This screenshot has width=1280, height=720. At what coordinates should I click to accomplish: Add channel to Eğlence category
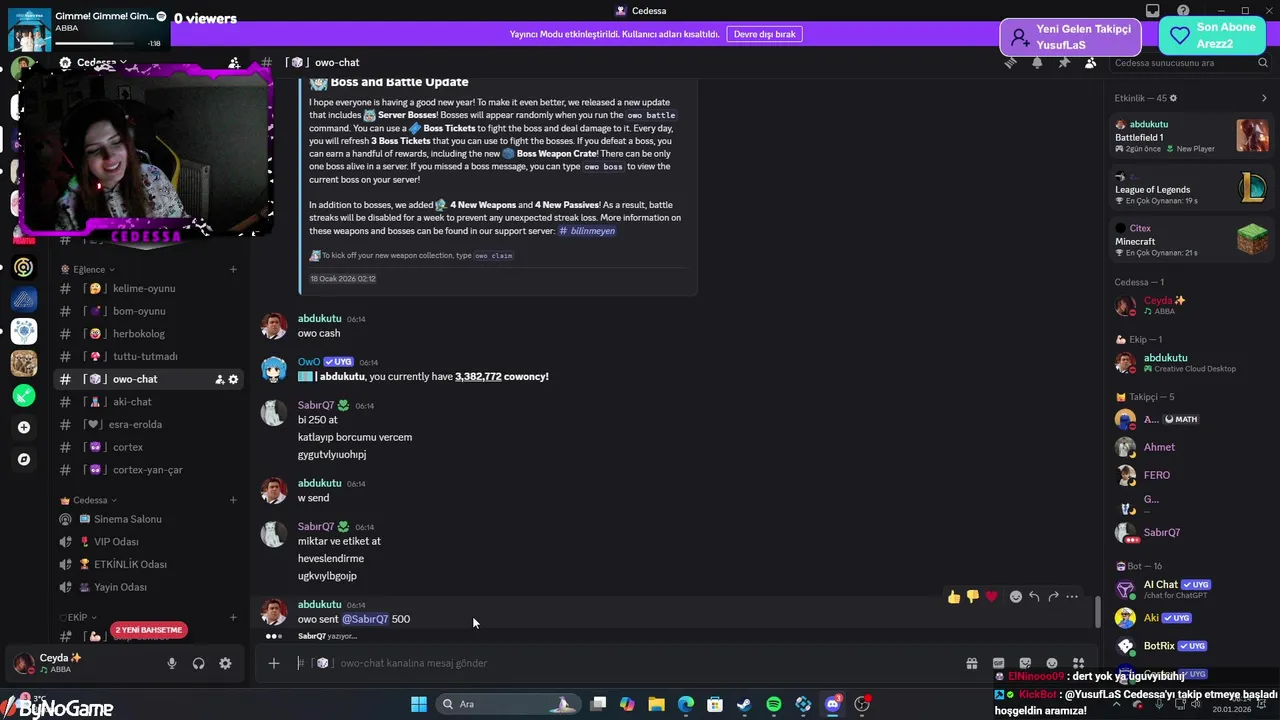[x=233, y=269]
